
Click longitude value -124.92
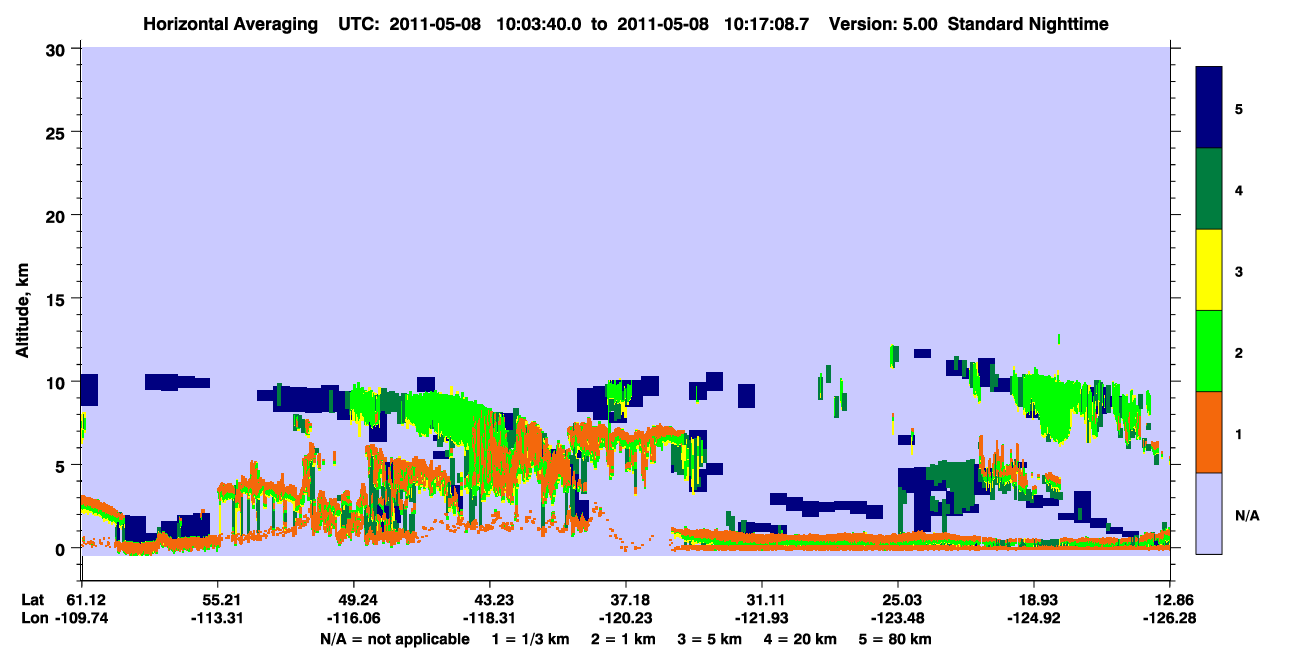pyautogui.click(x=1034, y=617)
